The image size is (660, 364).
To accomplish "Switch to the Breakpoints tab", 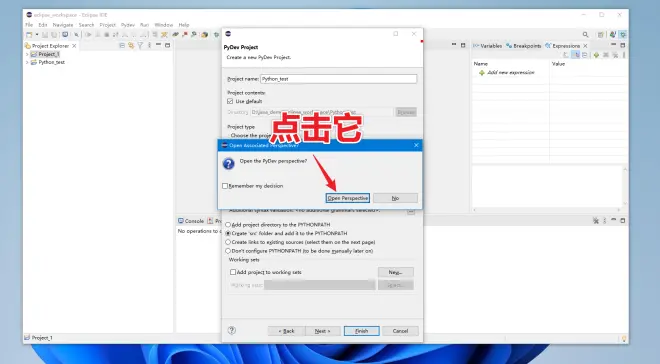I will point(524,46).
